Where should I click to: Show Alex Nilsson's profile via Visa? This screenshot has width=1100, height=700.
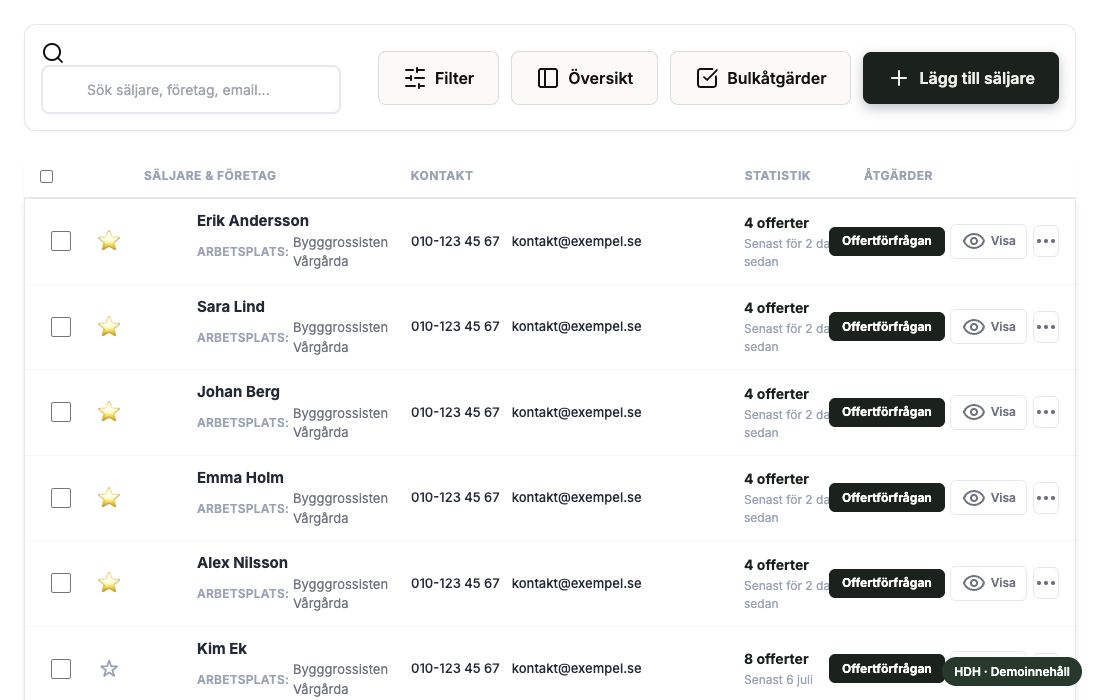click(x=988, y=583)
